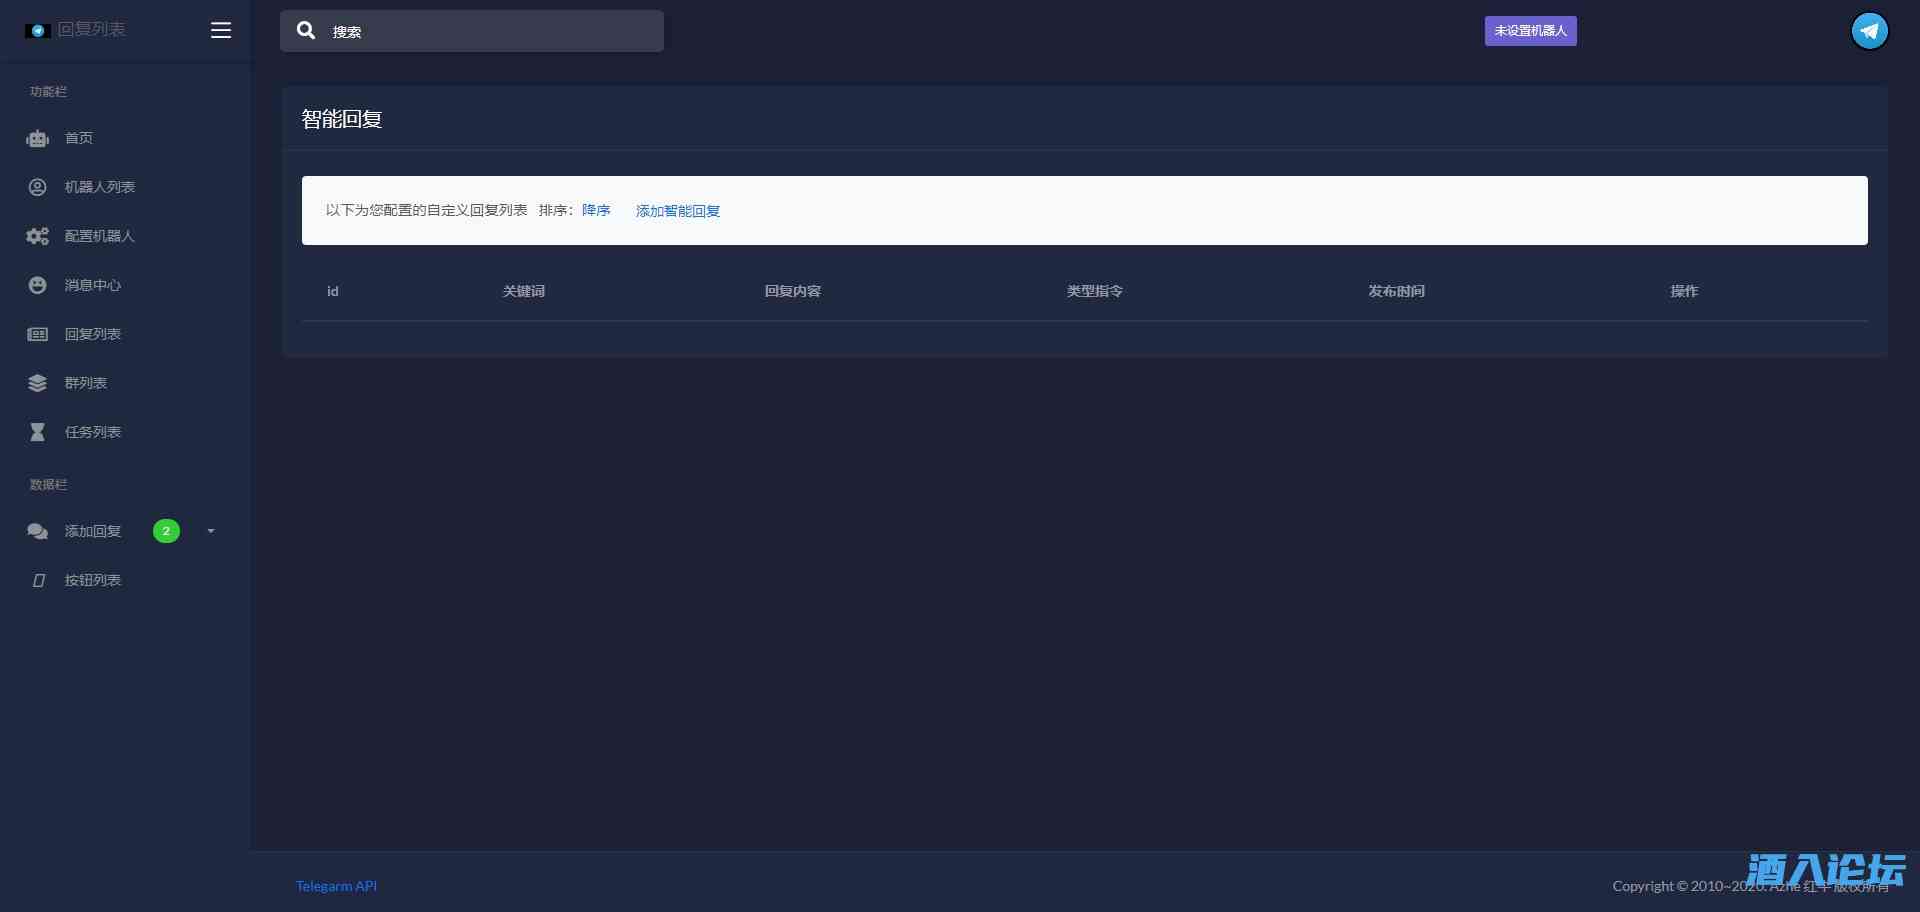Open the 回复列表 menu item
The height and width of the screenshot is (912, 1920).
click(x=92, y=334)
